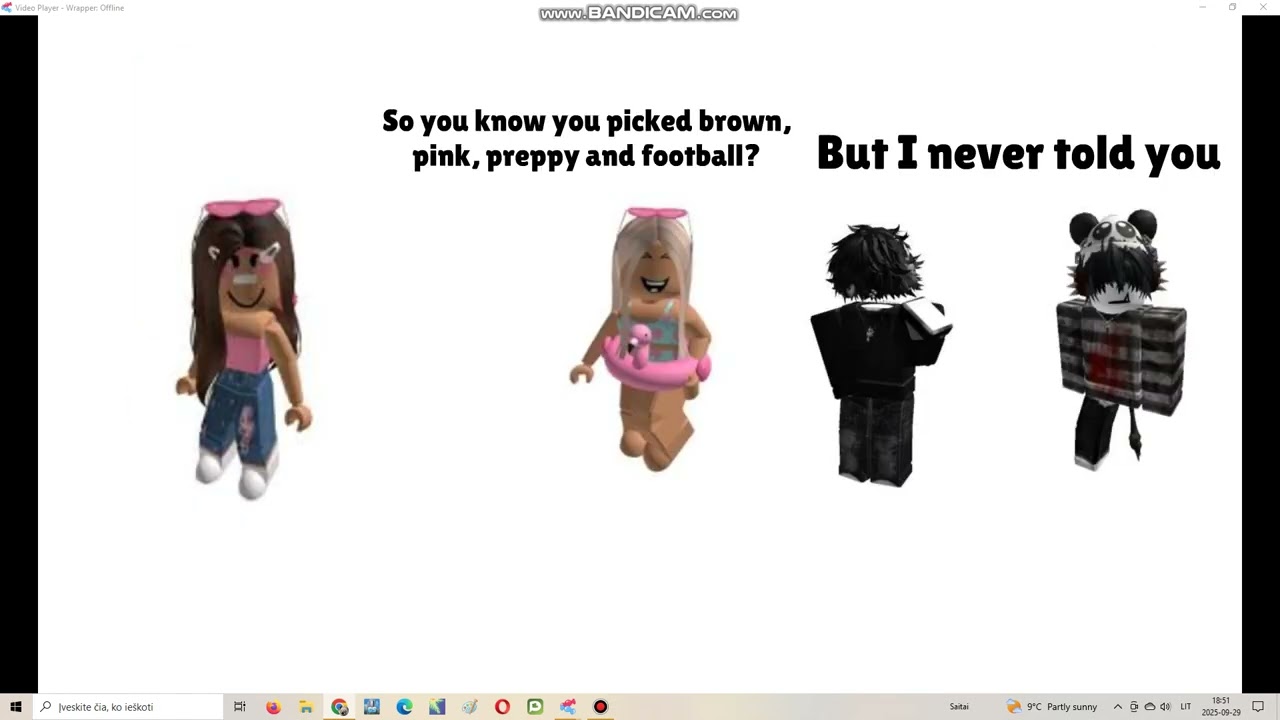The width and height of the screenshot is (1280, 720).
Task: Open File Explorer from the taskbar
Action: pyautogui.click(x=306, y=707)
